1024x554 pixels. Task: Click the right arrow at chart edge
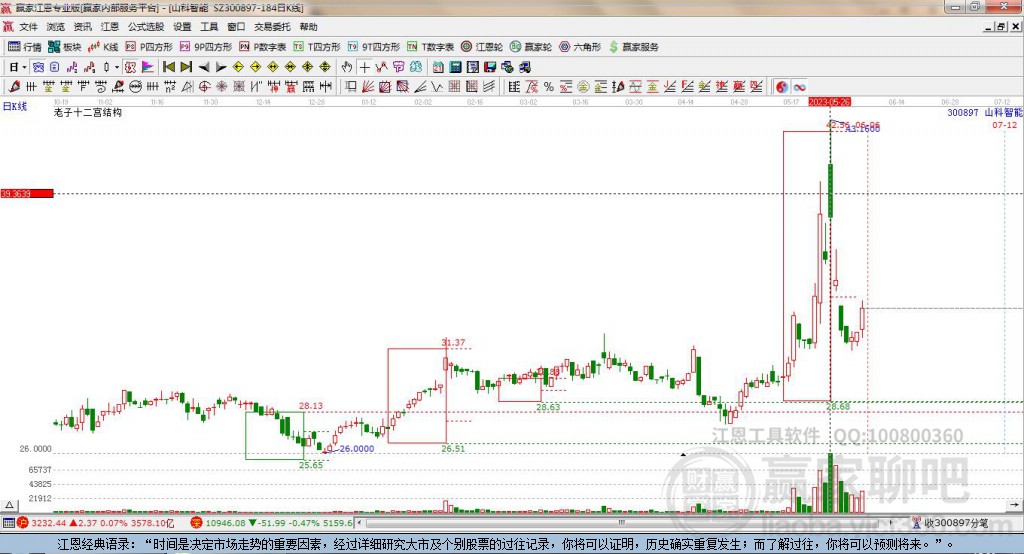coord(1014,505)
